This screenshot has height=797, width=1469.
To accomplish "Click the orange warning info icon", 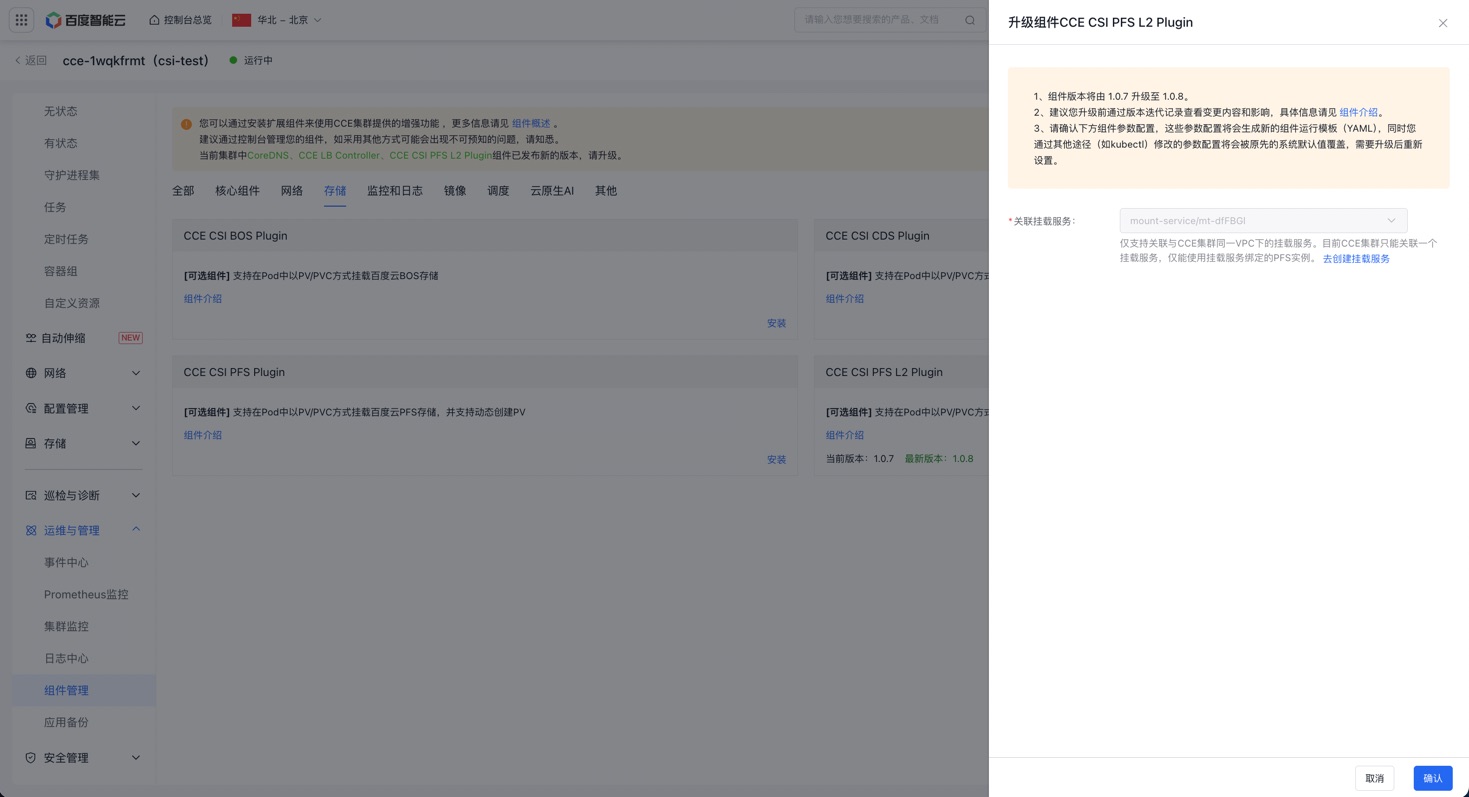I will point(186,124).
